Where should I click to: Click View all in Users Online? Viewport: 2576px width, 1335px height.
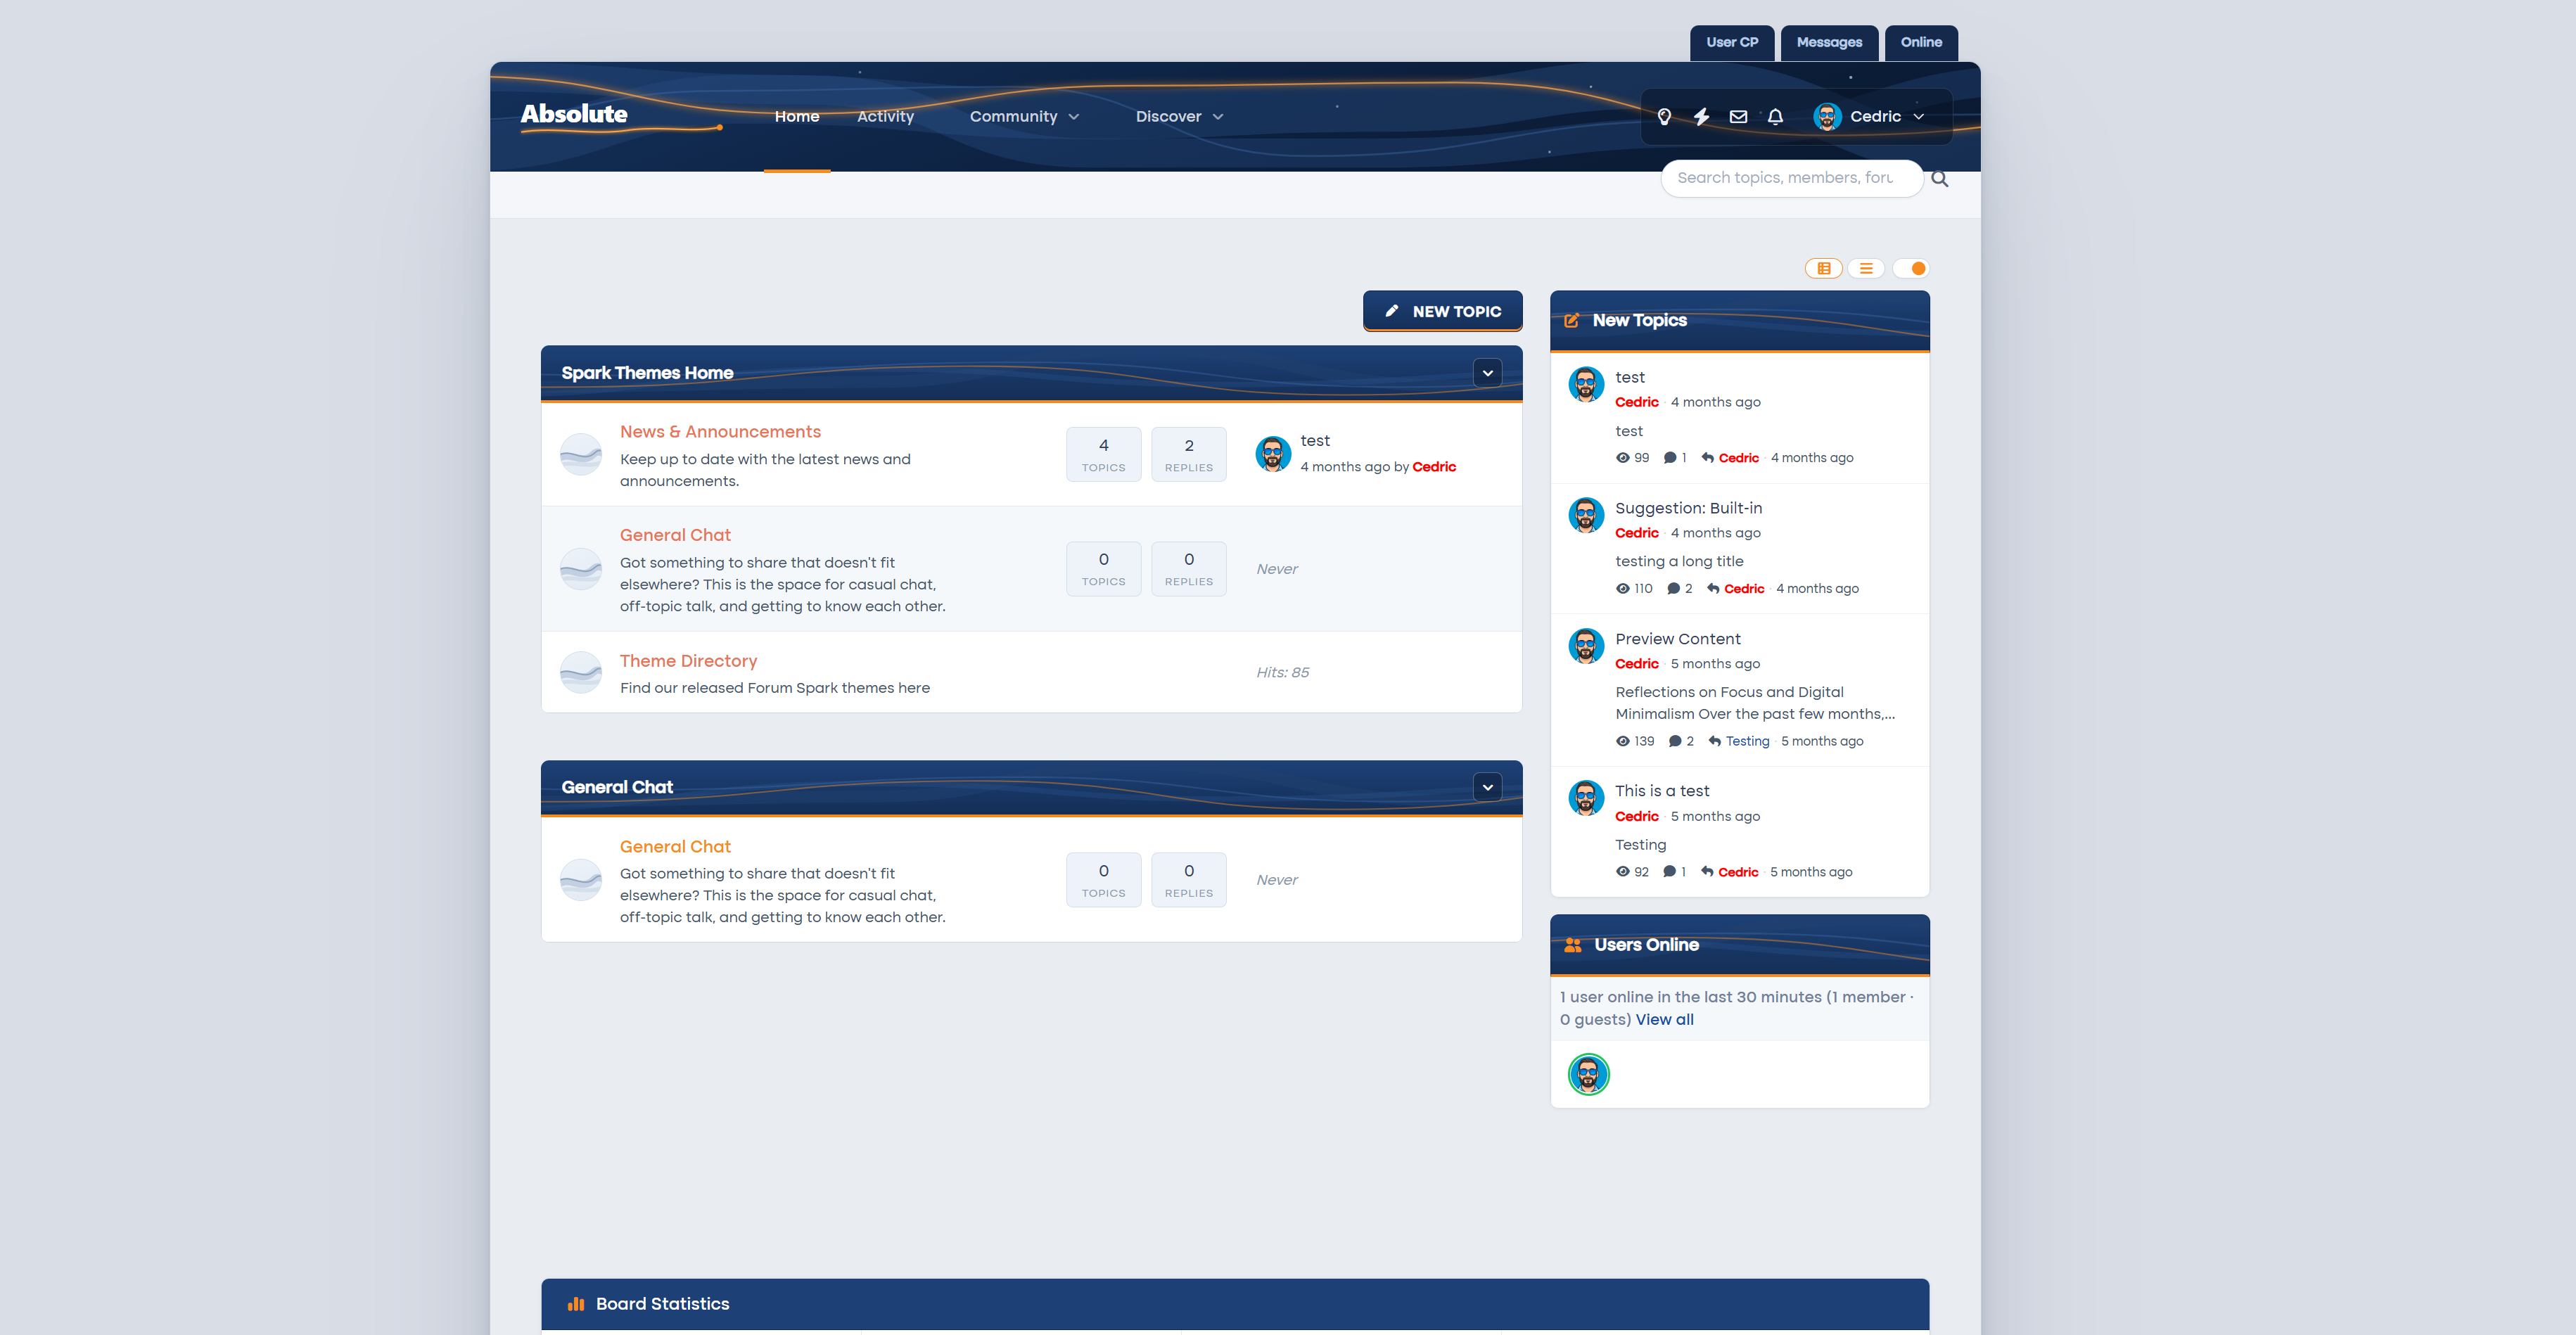pos(1664,1020)
